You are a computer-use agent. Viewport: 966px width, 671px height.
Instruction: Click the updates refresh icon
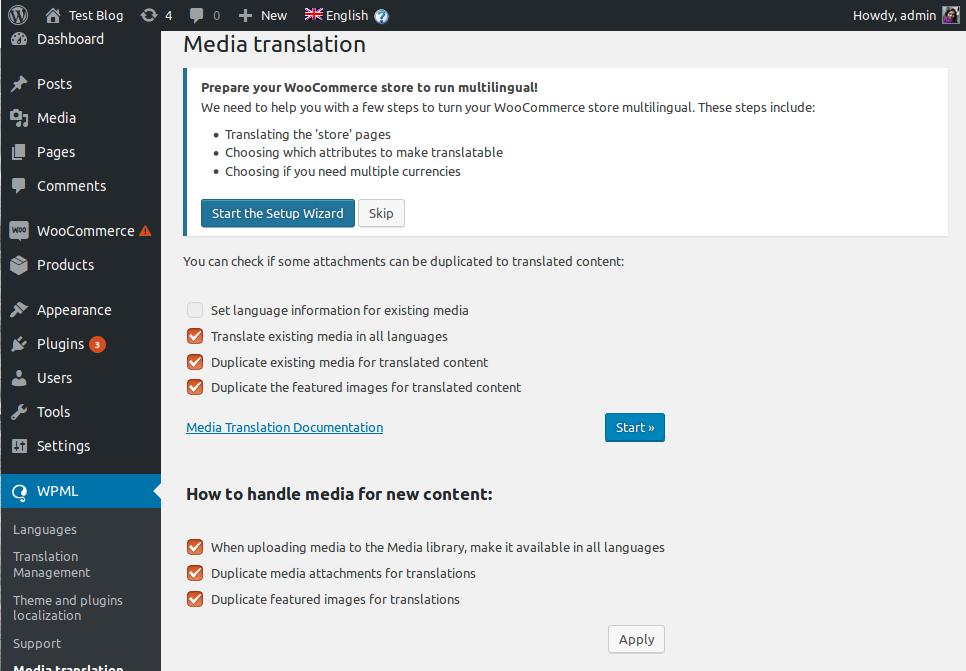click(x=149, y=15)
